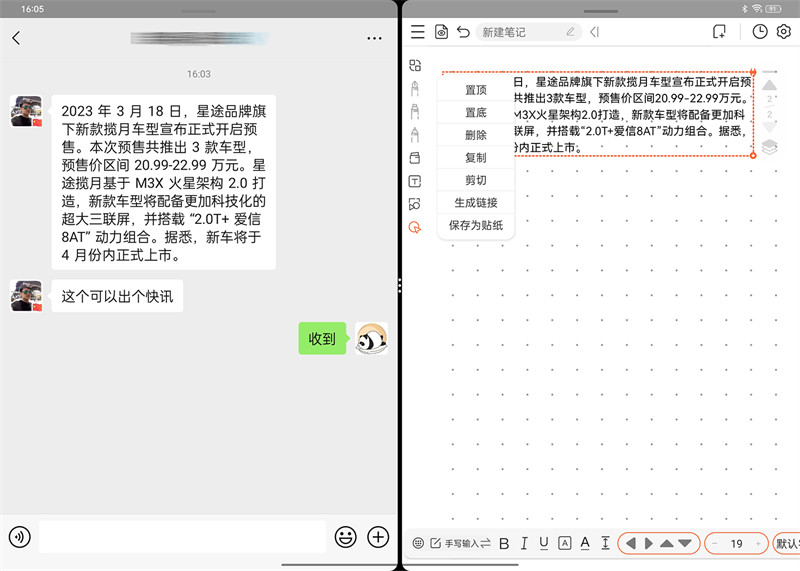Move cursor left with left arrow
This screenshot has width=800, height=571.
(x=631, y=543)
